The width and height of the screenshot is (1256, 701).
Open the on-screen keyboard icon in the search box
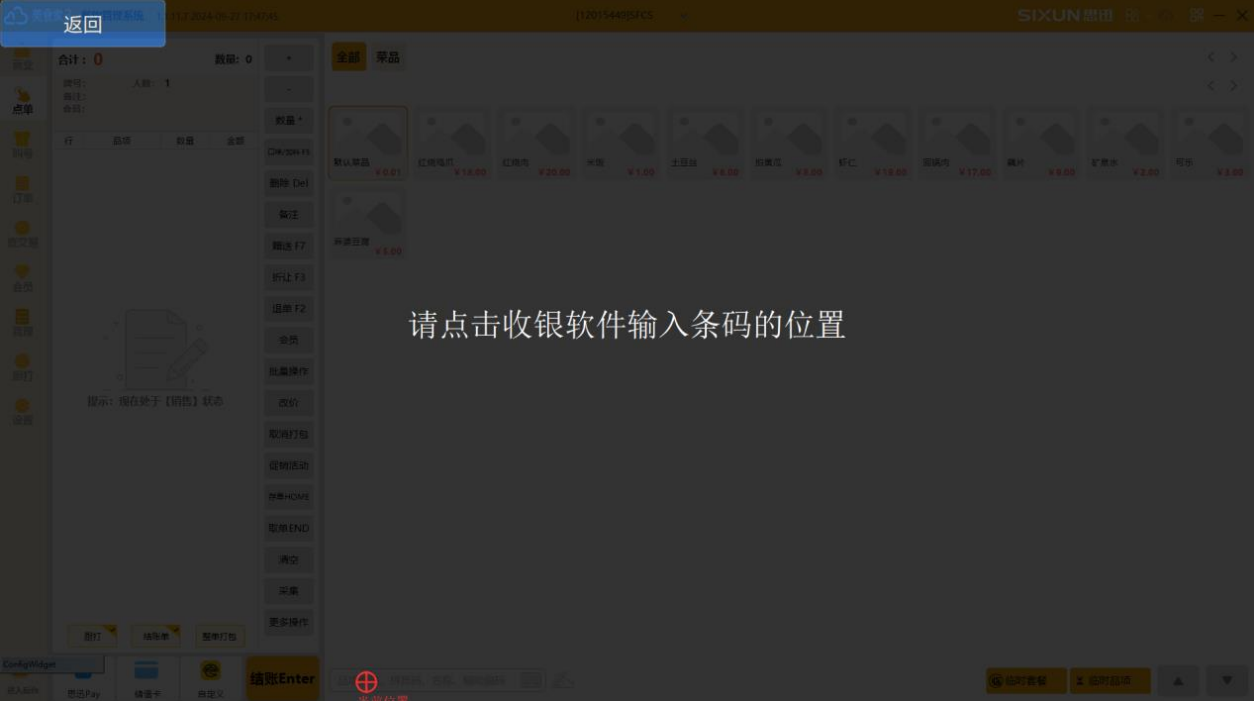[x=530, y=680]
